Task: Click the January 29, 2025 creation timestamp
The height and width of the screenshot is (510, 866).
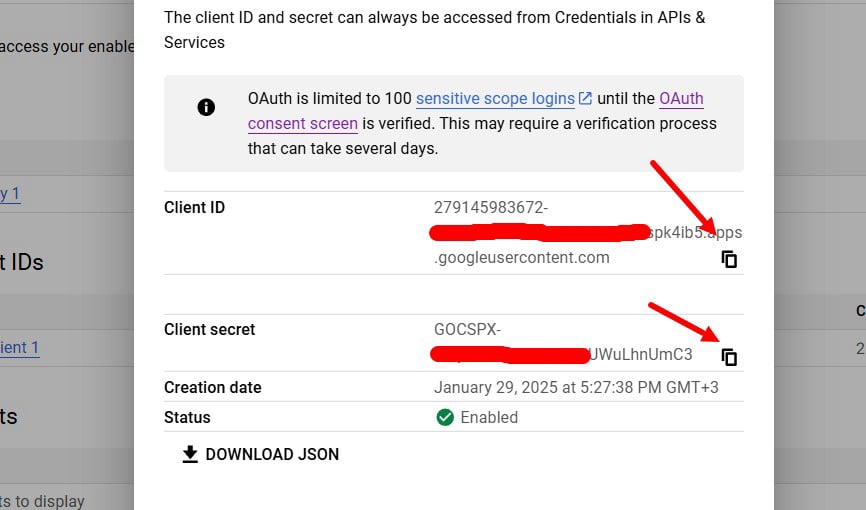Action: pyautogui.click(x=576, y=387)
